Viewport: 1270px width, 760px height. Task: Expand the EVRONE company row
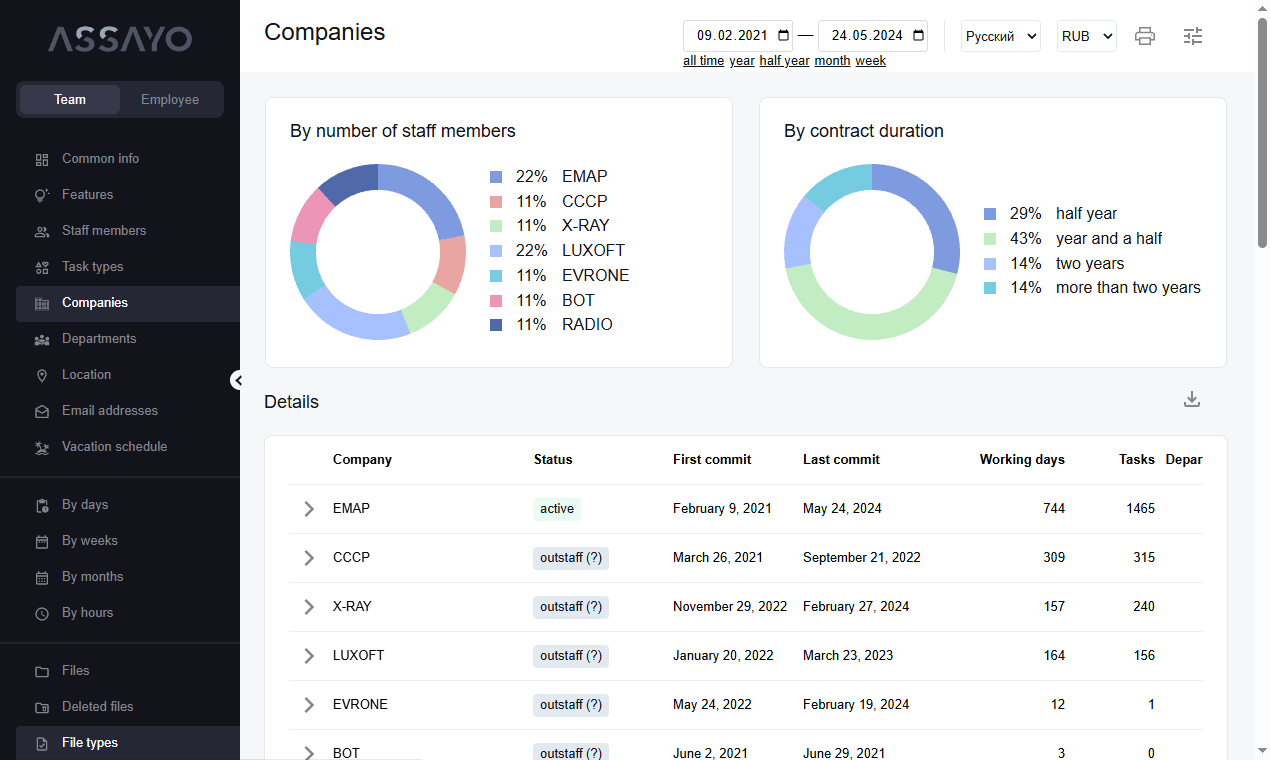pyautogui.click(x=309, y=705)
